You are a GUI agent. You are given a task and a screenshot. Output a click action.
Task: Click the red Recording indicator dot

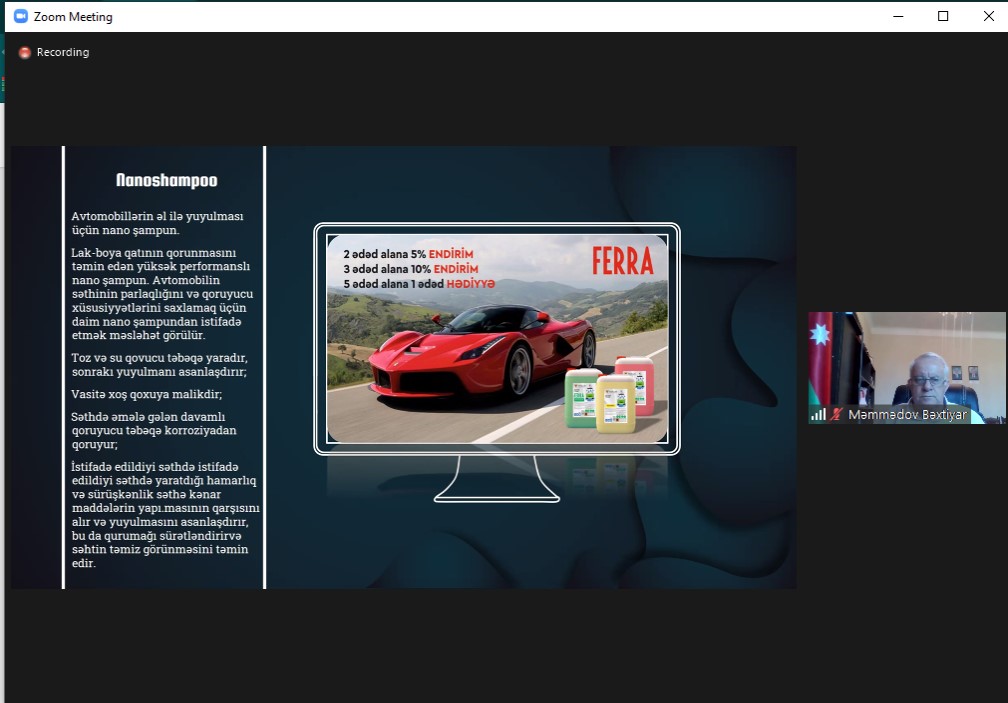click(25, 53)
